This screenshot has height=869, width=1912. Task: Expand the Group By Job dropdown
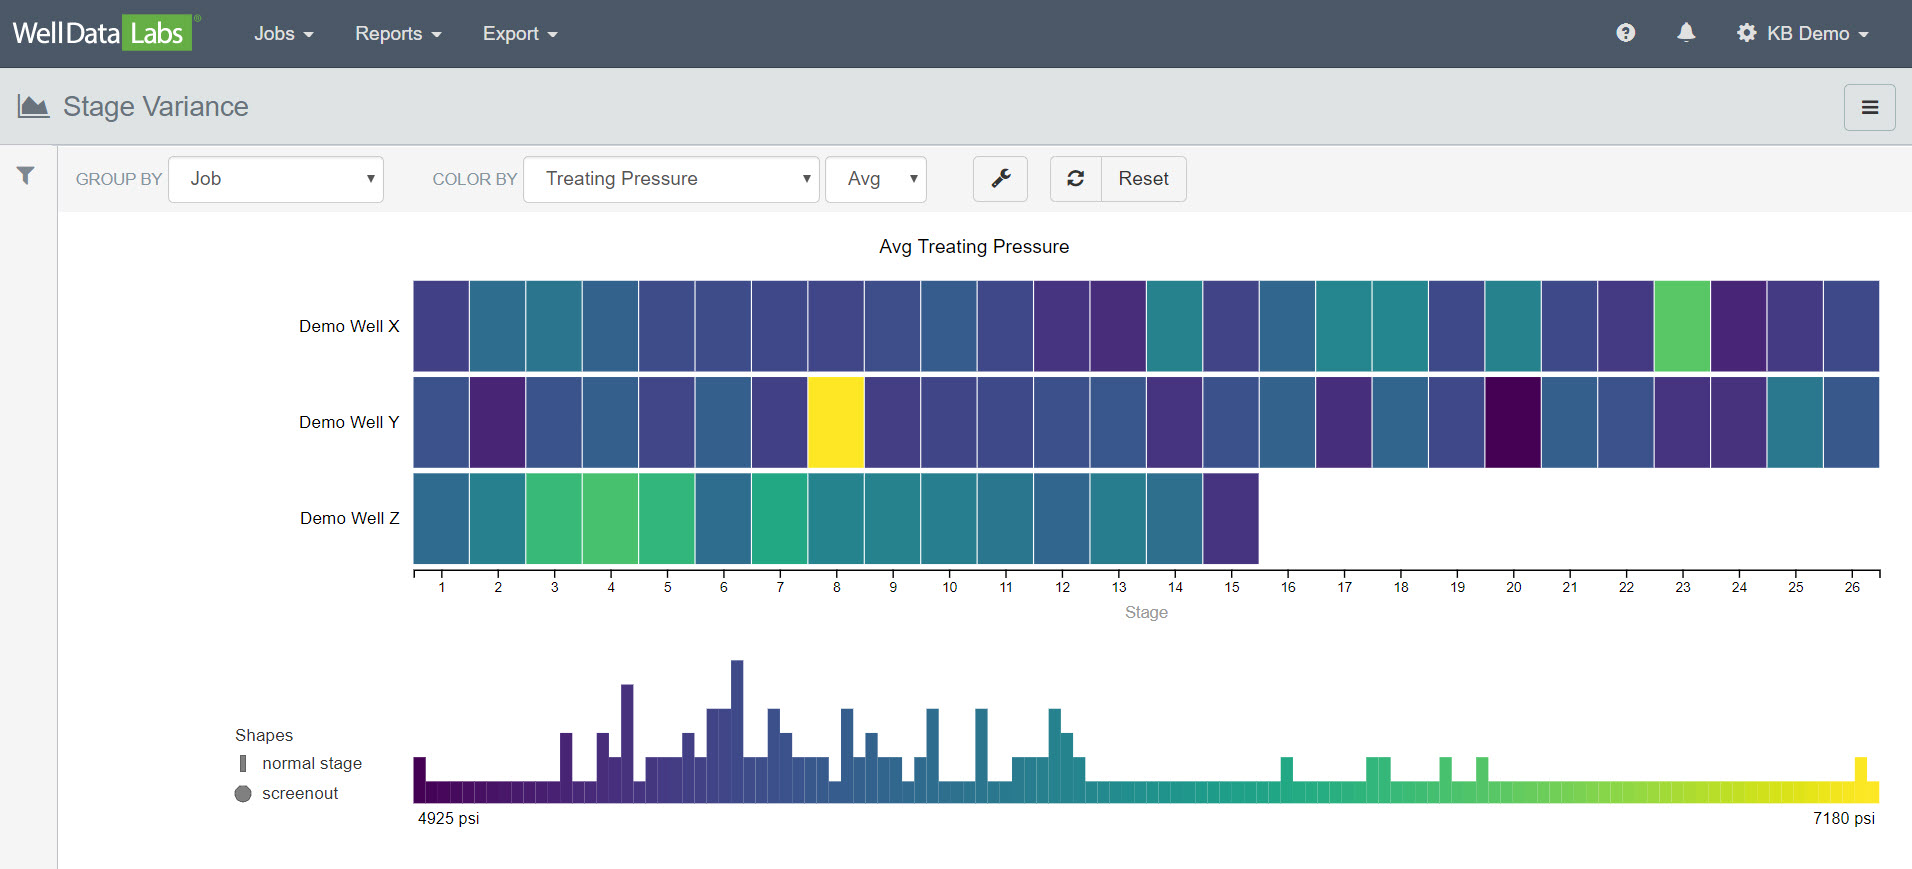276,179
